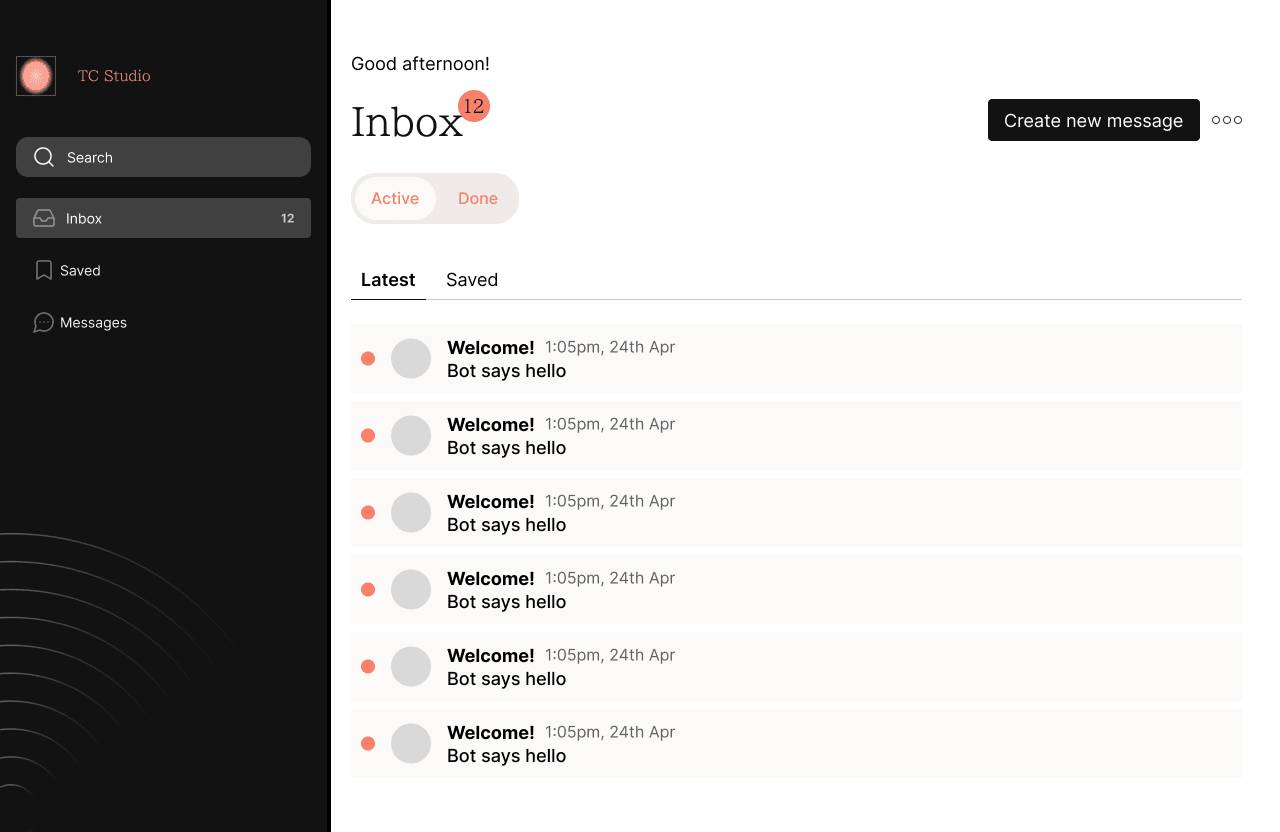Click Create new message button
Image resolution: width=1280 pixels, height=832 pixels.
(1094, 120)
